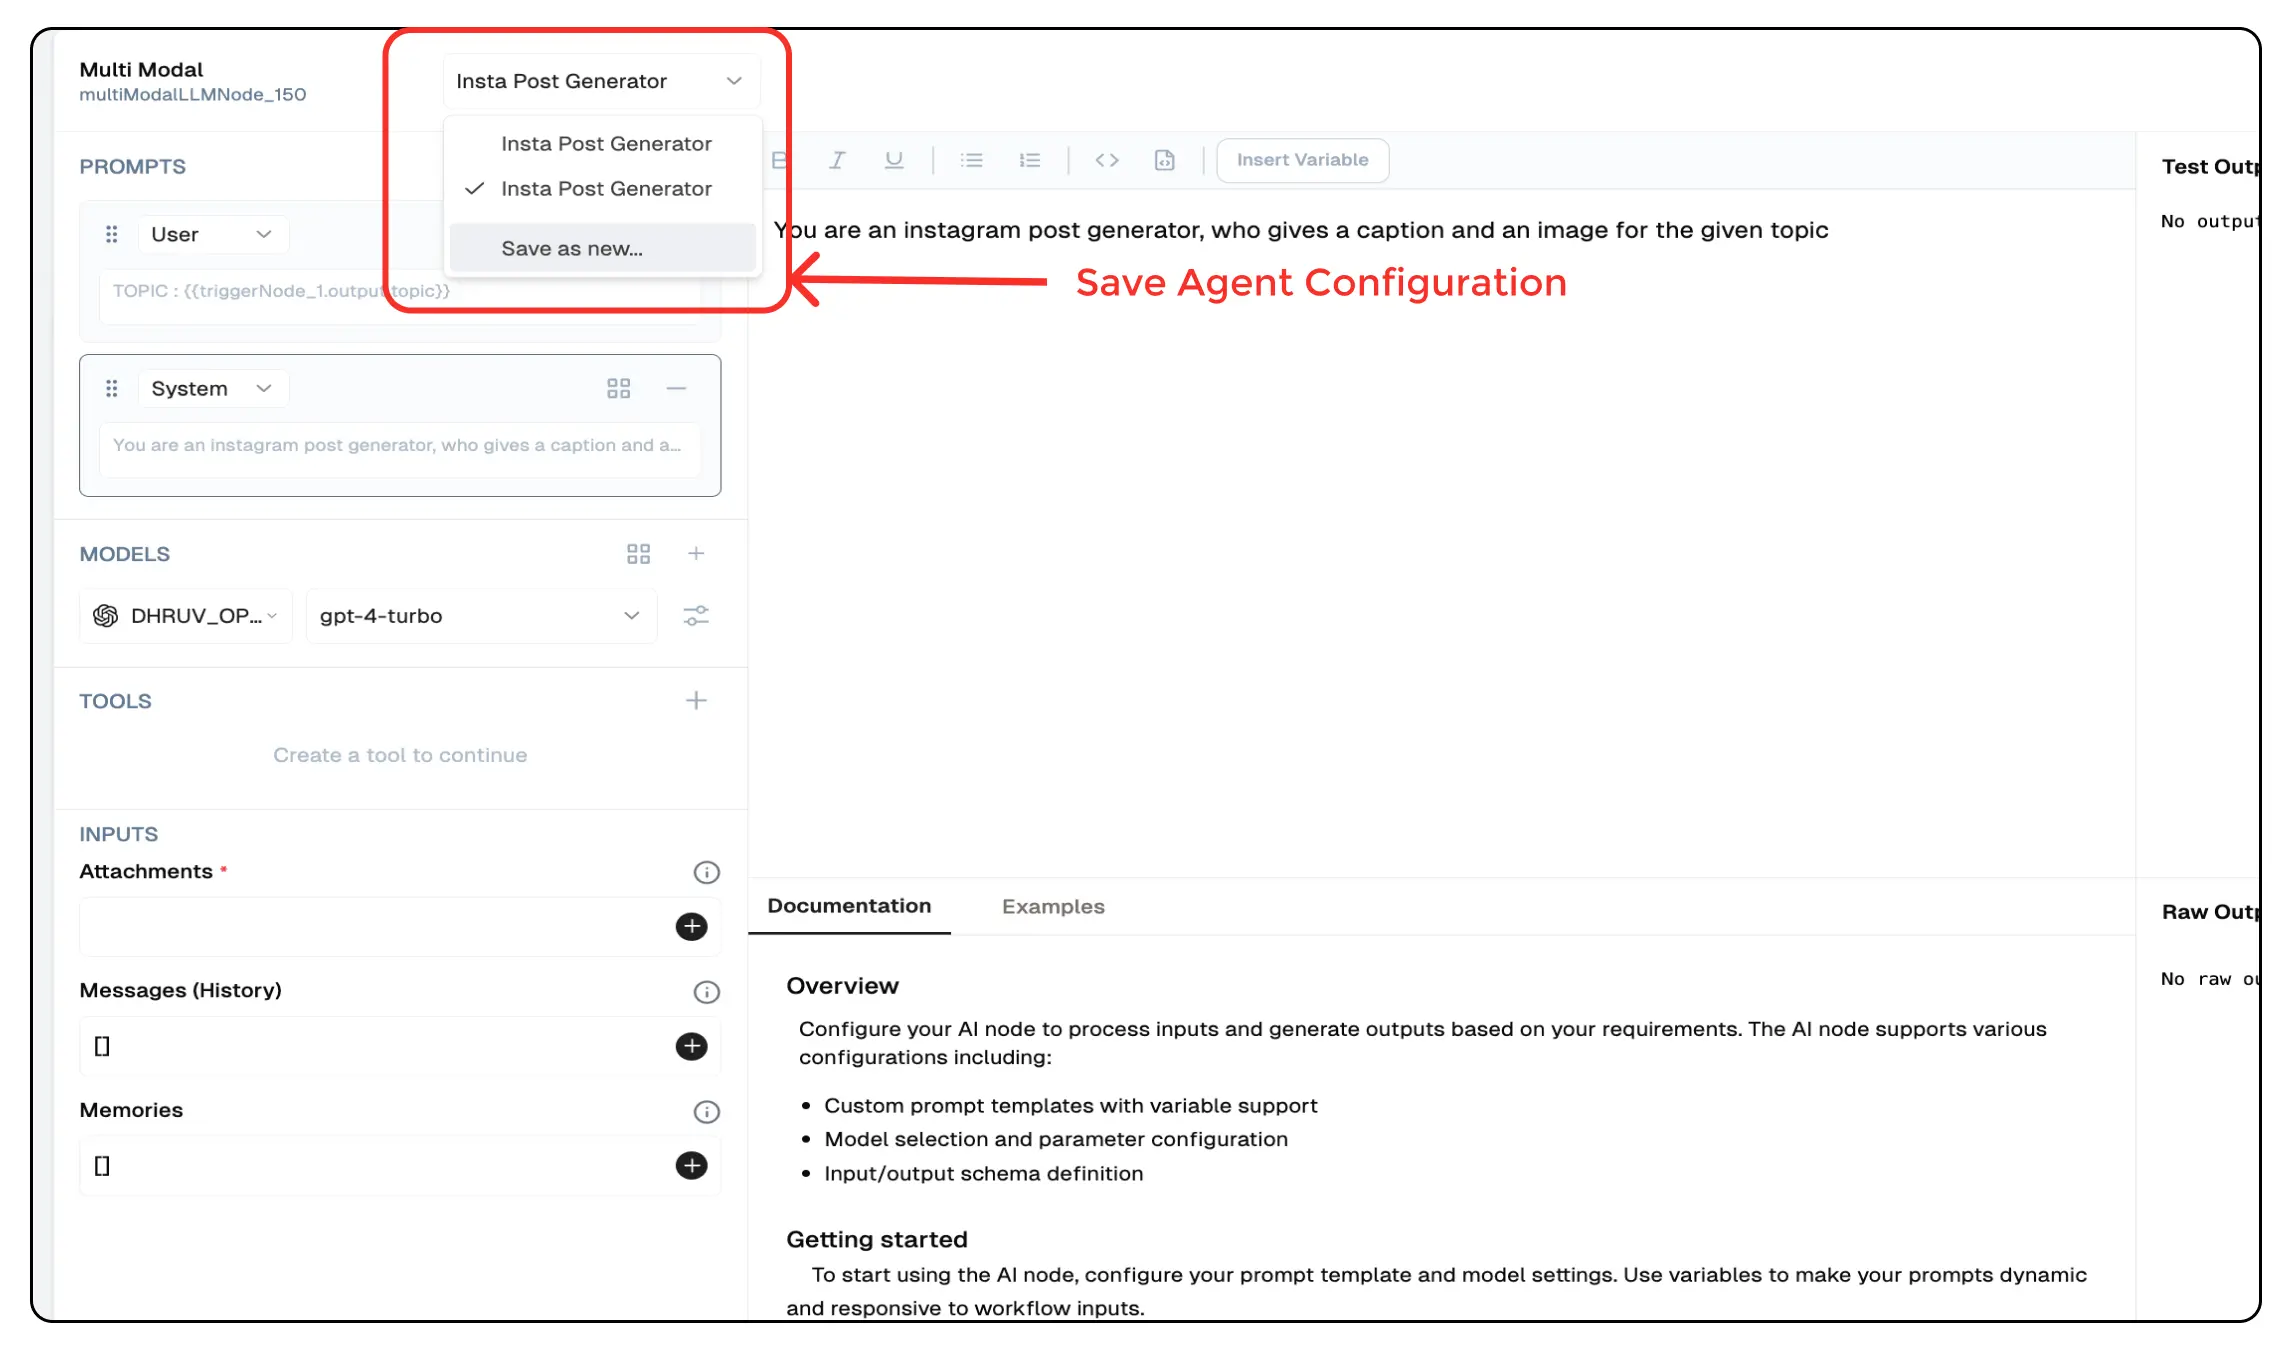Insert an inline code block
The image size is (2291, 1350).
(1107, 160)
